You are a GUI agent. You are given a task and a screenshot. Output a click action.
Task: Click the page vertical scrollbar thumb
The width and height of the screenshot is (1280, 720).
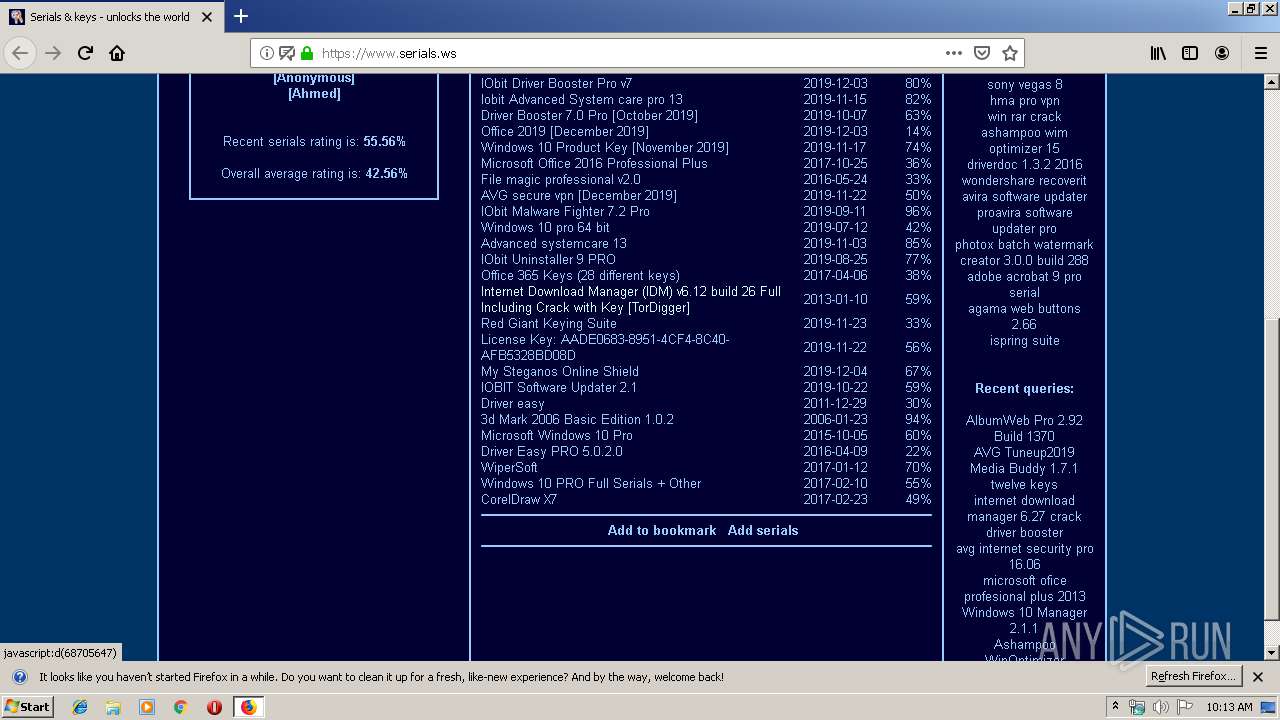point(1272,467)
